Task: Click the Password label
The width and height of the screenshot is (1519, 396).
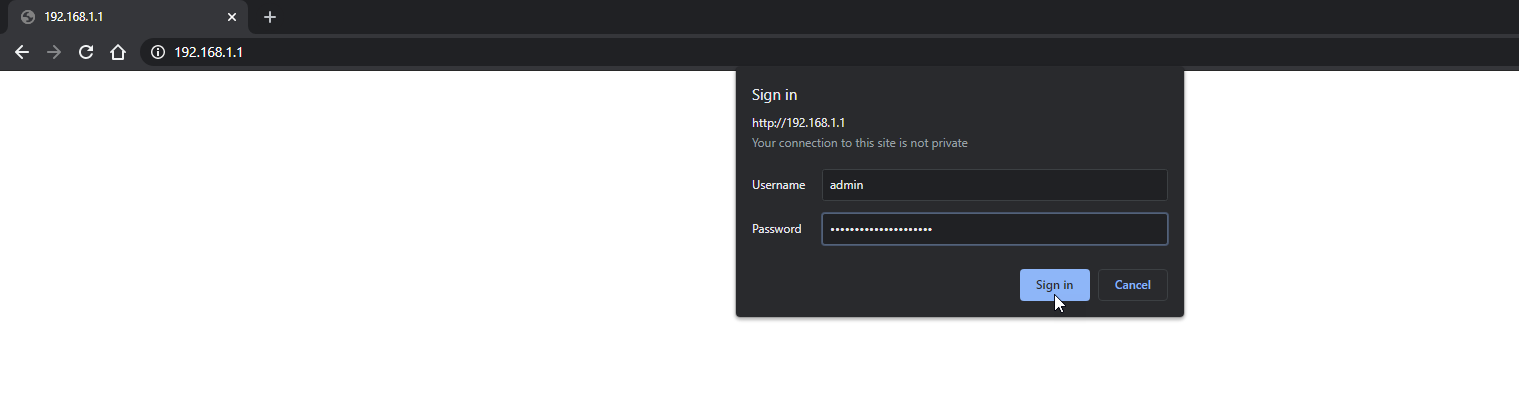Action: coord(776,229)
